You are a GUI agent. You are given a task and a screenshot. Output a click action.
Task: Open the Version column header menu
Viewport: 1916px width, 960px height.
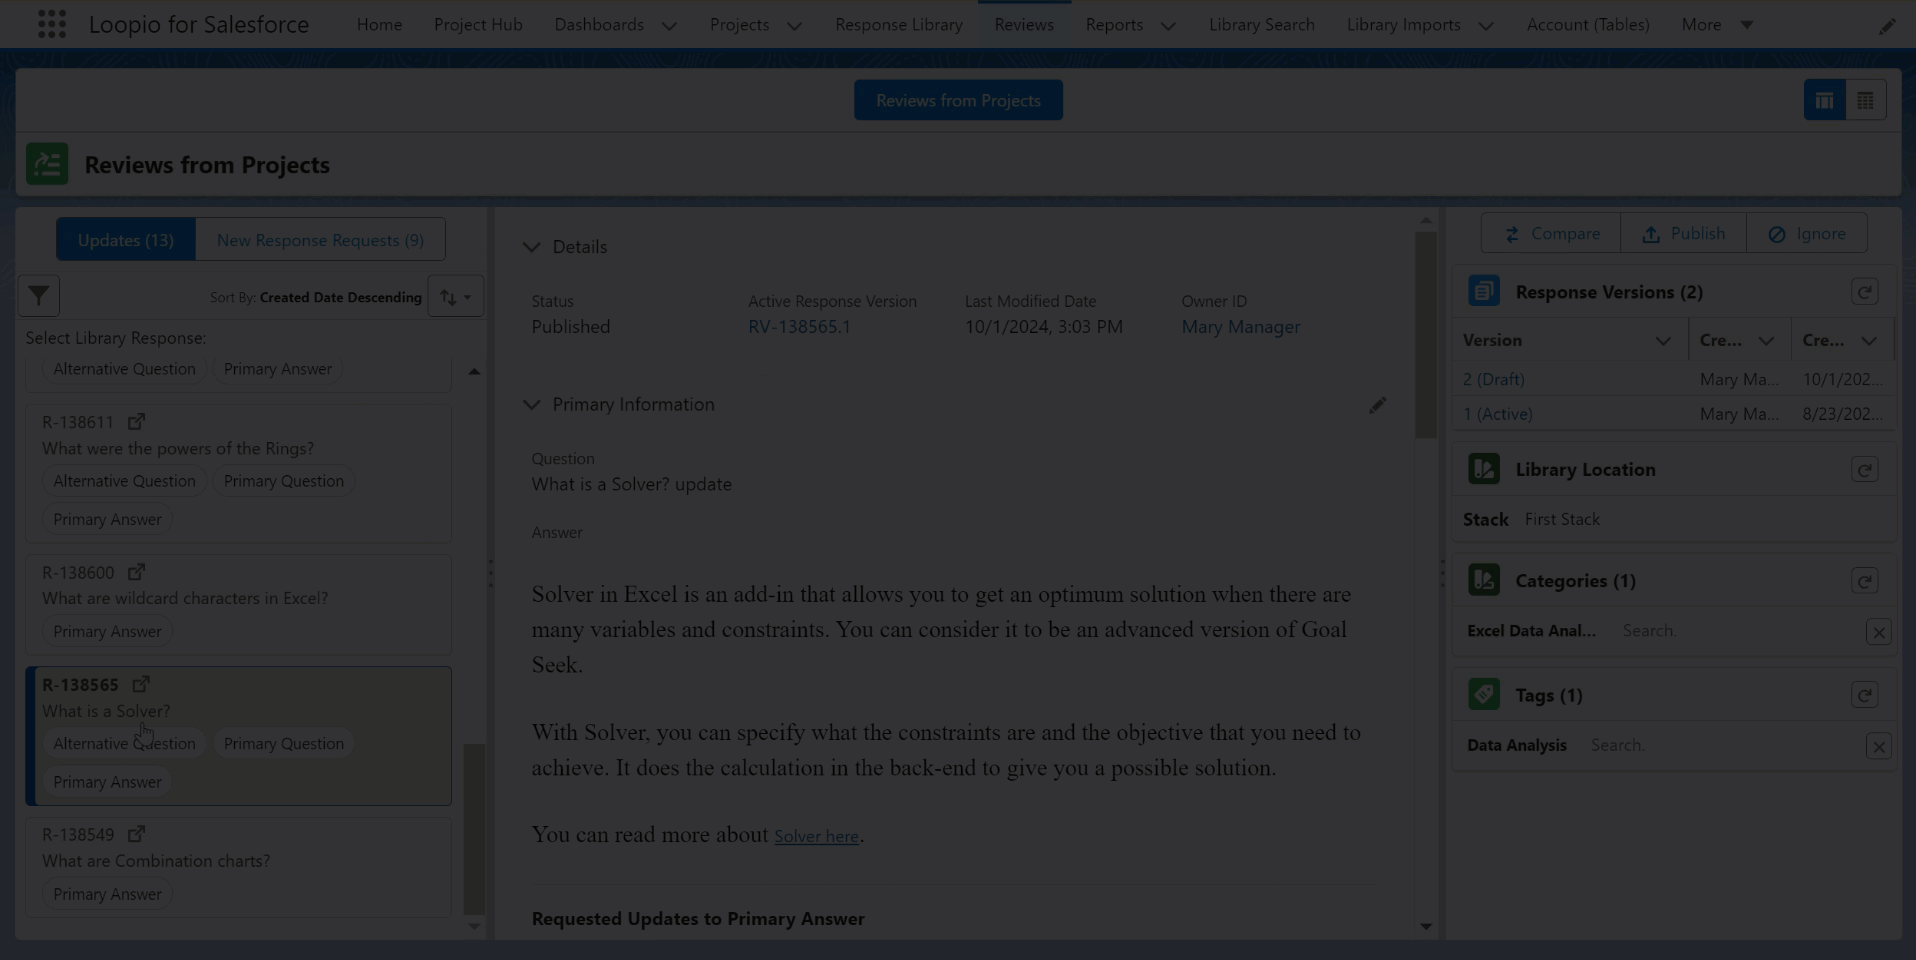pos(1663,341)
